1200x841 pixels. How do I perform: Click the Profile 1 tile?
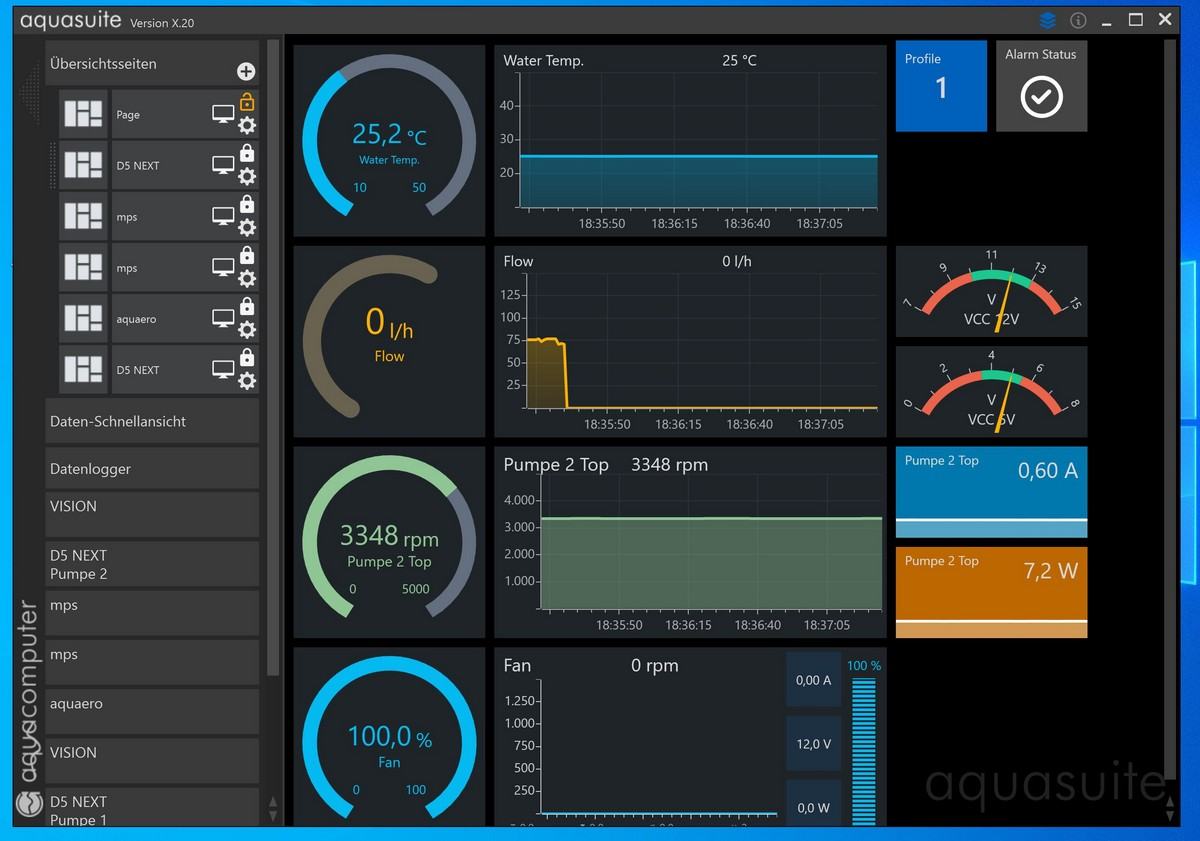click(x=941, y=86)
